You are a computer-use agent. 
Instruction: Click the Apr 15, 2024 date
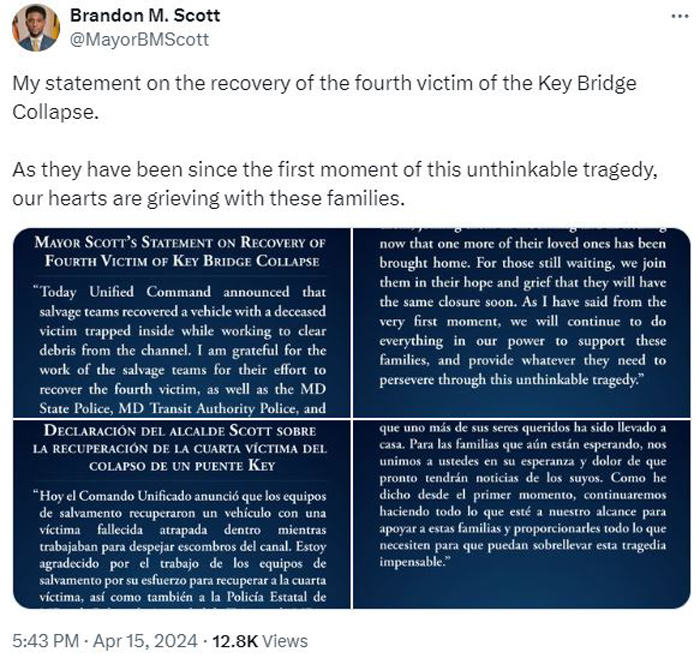[x=145, y=641]
